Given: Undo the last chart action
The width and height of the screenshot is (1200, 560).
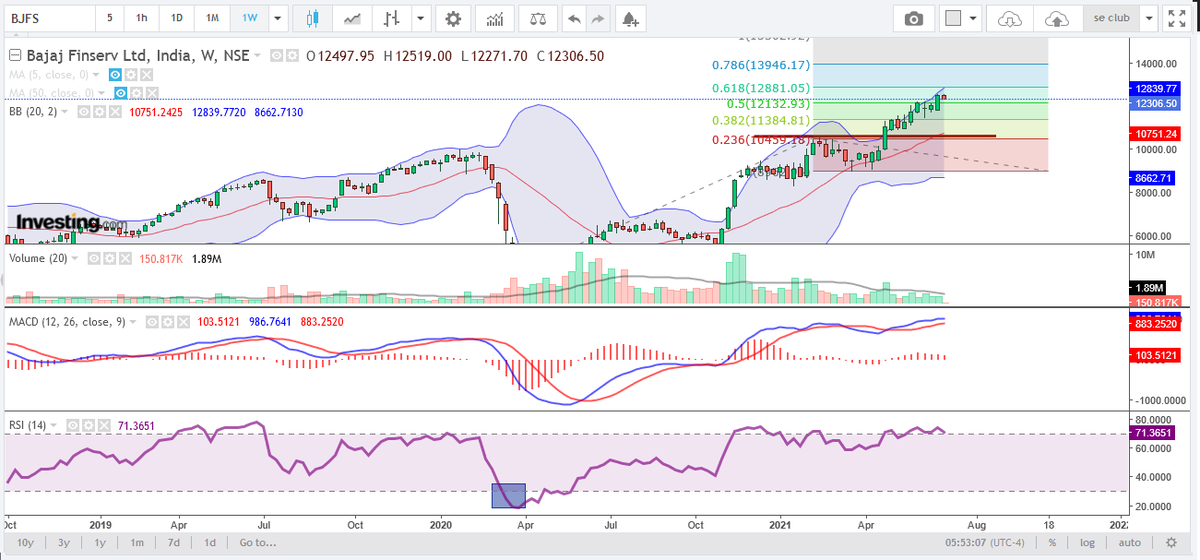Looking at the screenshot, I should 574,18.
